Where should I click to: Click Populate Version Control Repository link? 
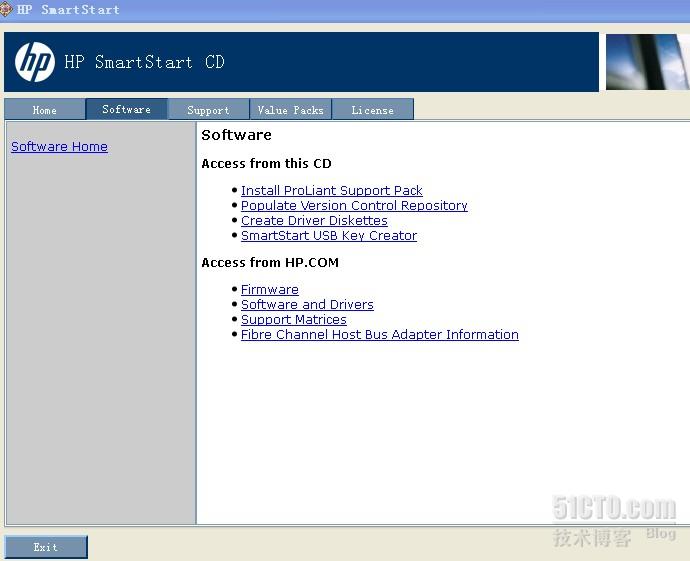354,205
